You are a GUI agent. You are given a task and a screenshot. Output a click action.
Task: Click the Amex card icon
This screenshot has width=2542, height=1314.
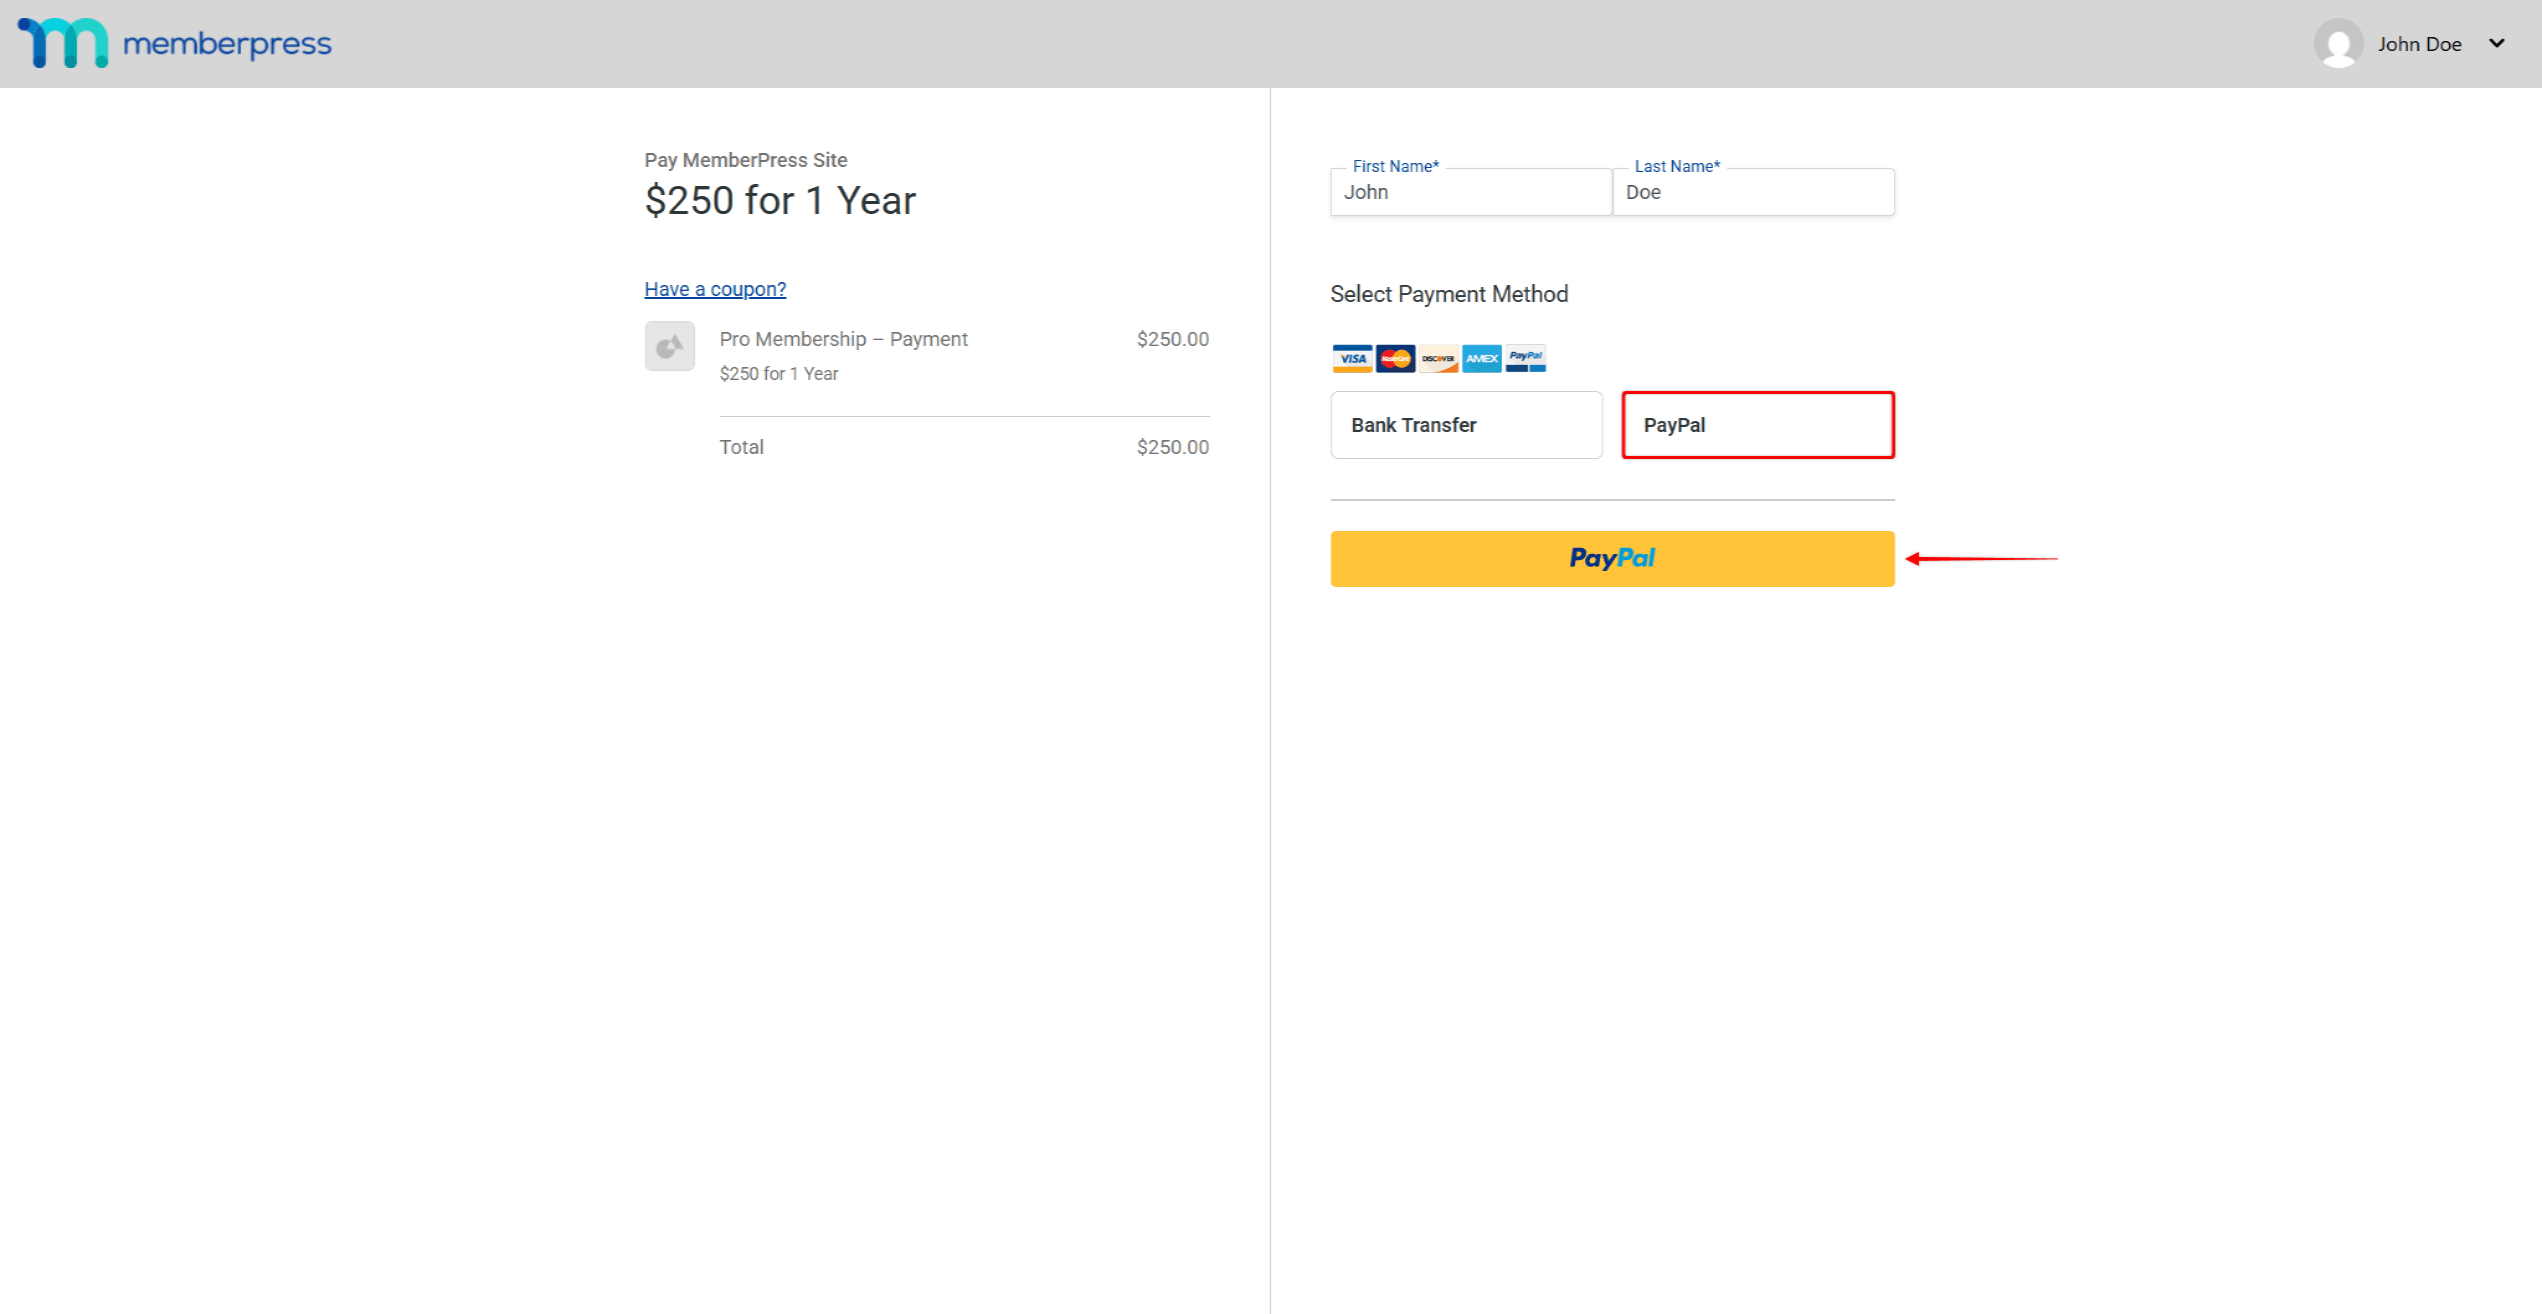pos(1481,358)
